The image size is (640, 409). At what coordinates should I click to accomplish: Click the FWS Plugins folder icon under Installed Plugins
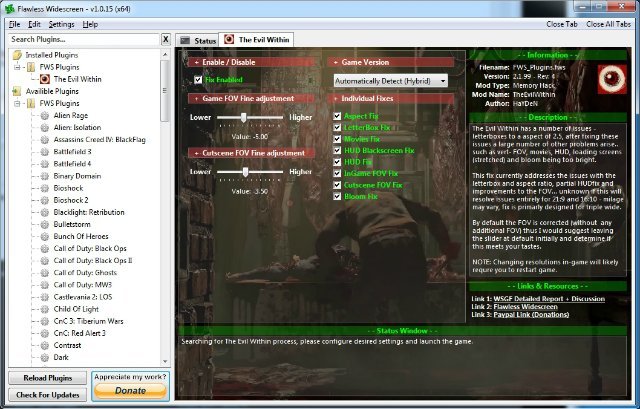(31, 67)
